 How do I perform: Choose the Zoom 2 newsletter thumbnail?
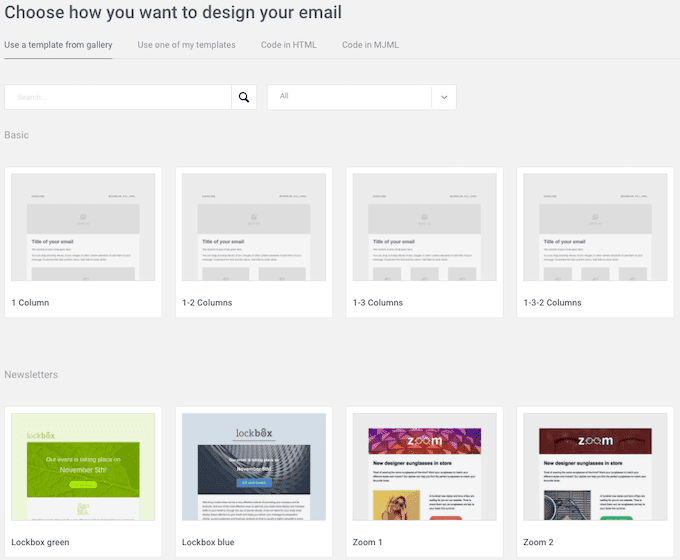coord(595,467)
